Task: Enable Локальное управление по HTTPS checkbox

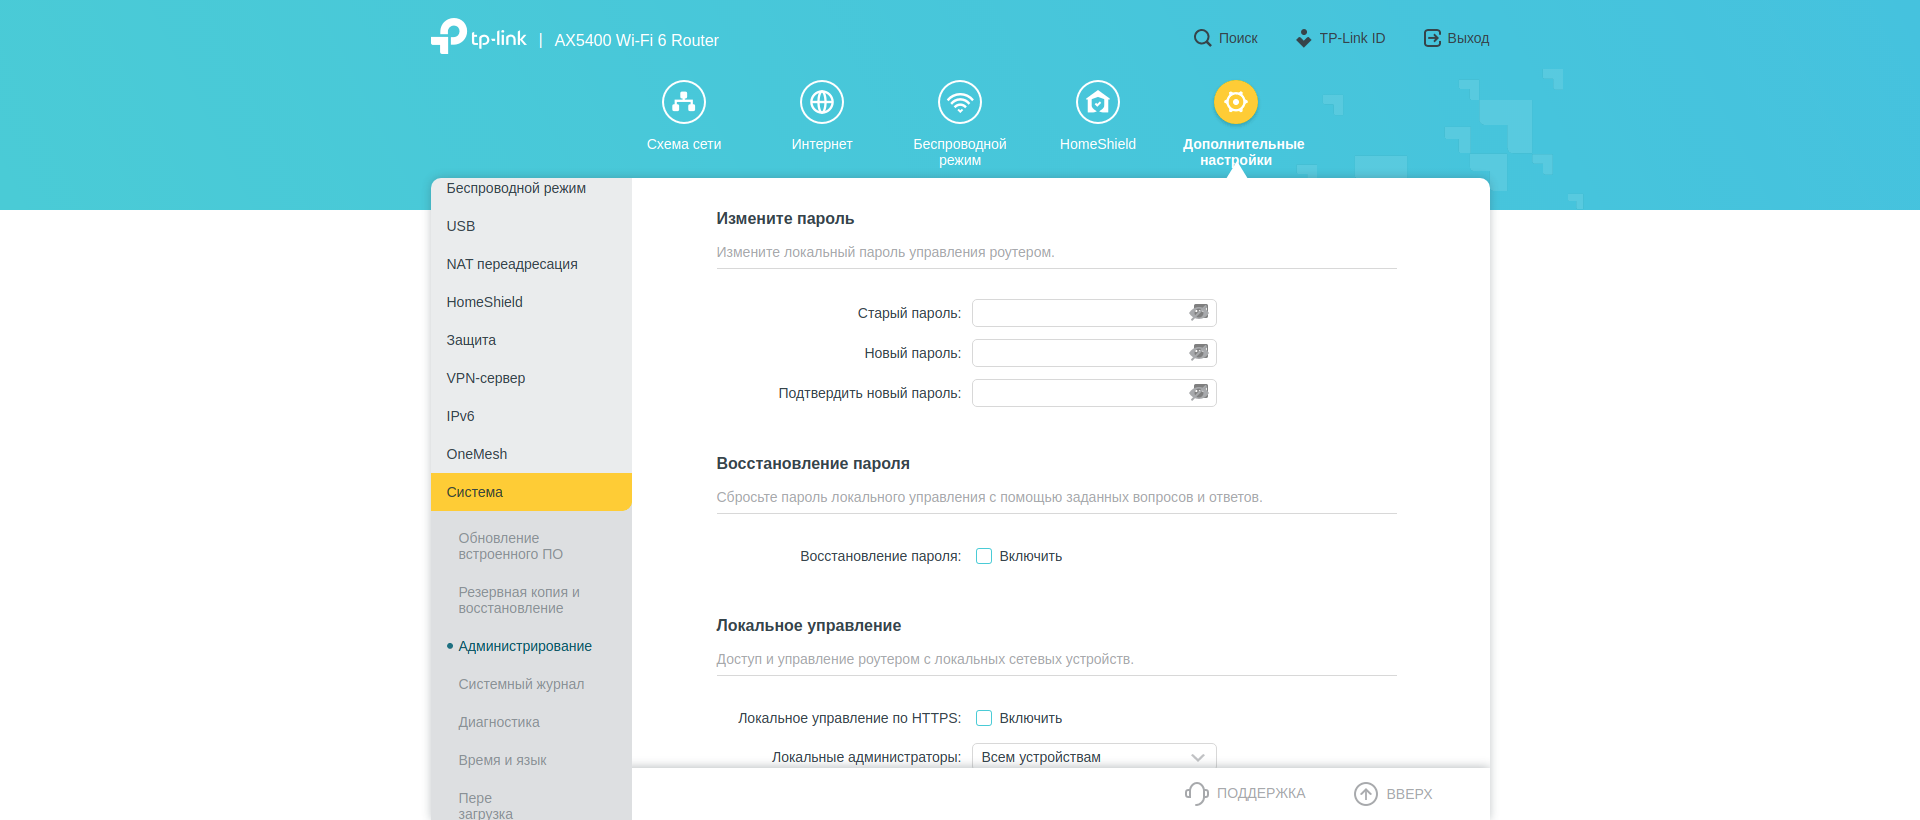Action: [x=984, y=718]
